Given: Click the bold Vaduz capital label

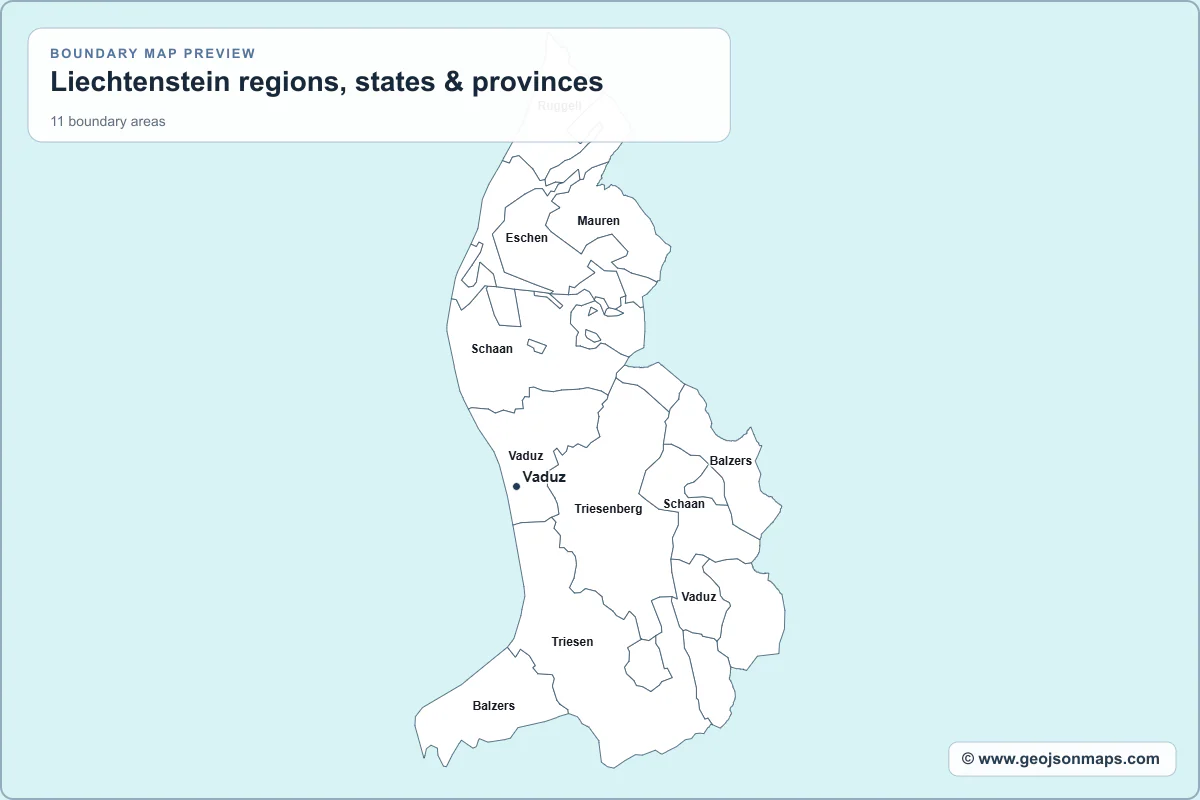Looking at the screenshot, I should click(x=544, y=477).
